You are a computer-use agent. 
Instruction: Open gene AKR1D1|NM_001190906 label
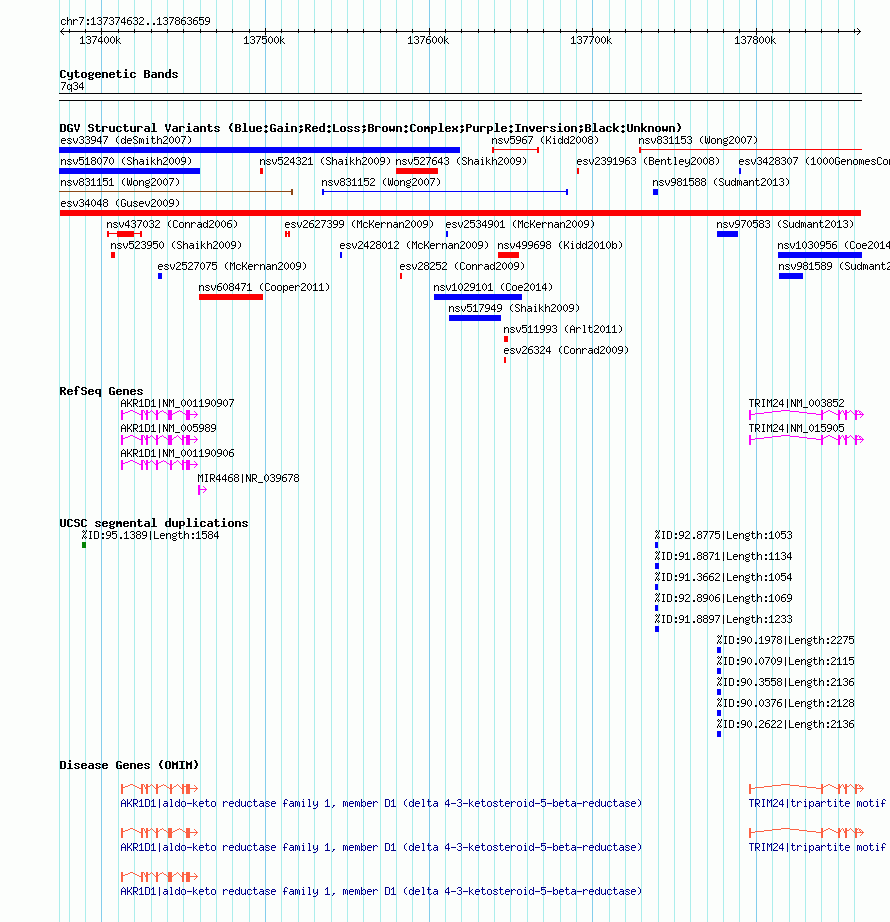177,453
